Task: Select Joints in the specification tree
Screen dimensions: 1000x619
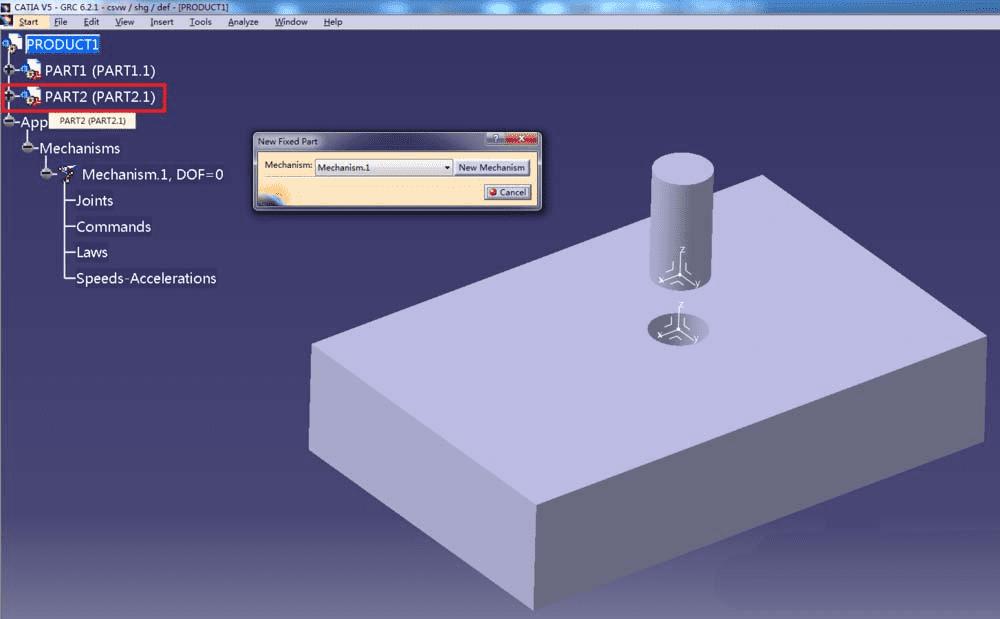Action: pos(94,200)
